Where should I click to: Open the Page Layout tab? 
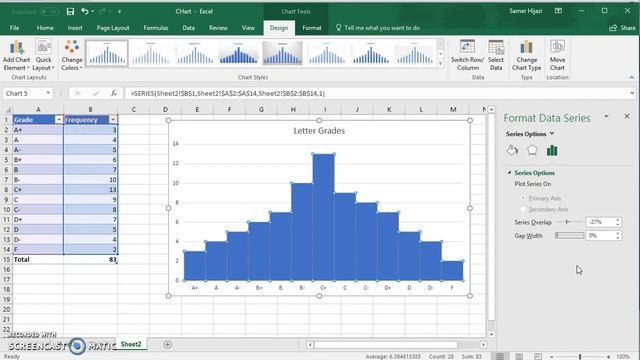pyautogui.click(x=113, y=28)
